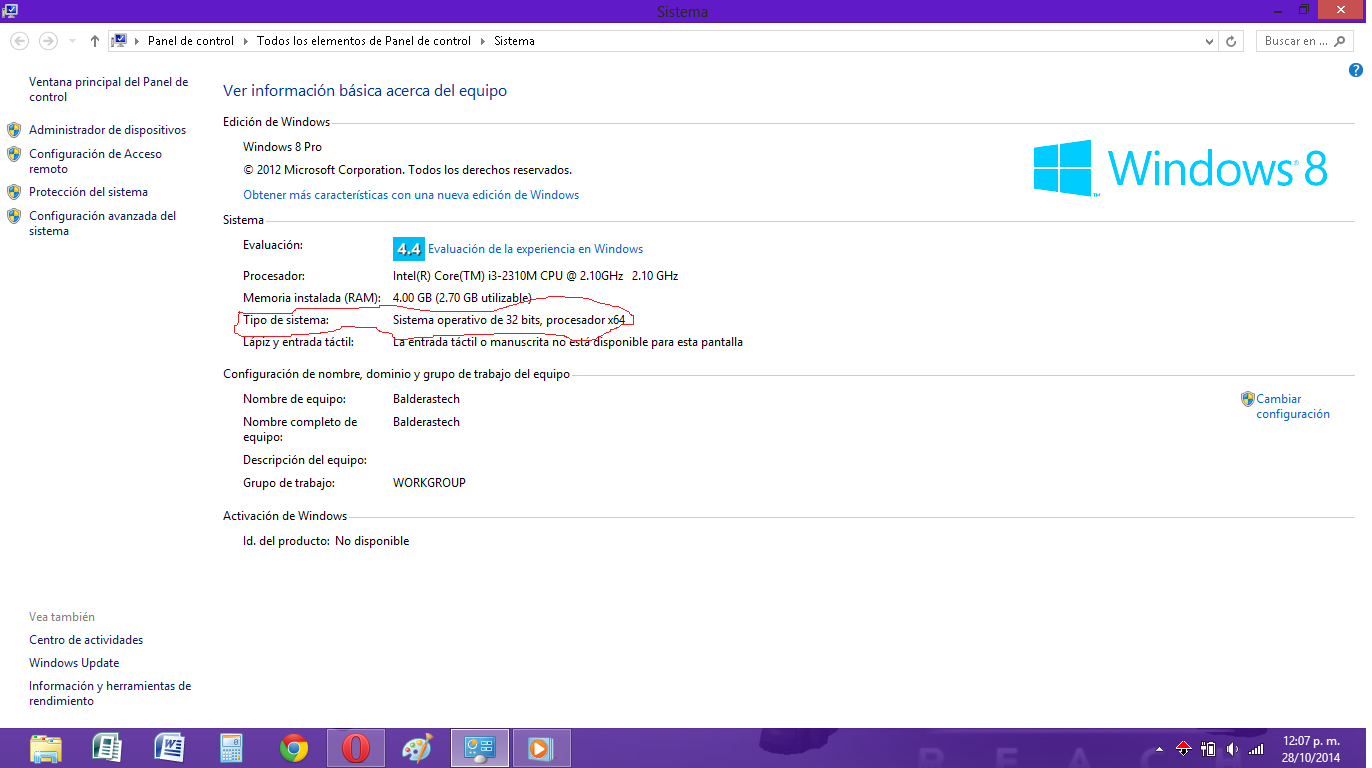This screenshot has height=768, width=1372.
Task: Launch Google Chrome from the taskbar
Action: [293, 747]
